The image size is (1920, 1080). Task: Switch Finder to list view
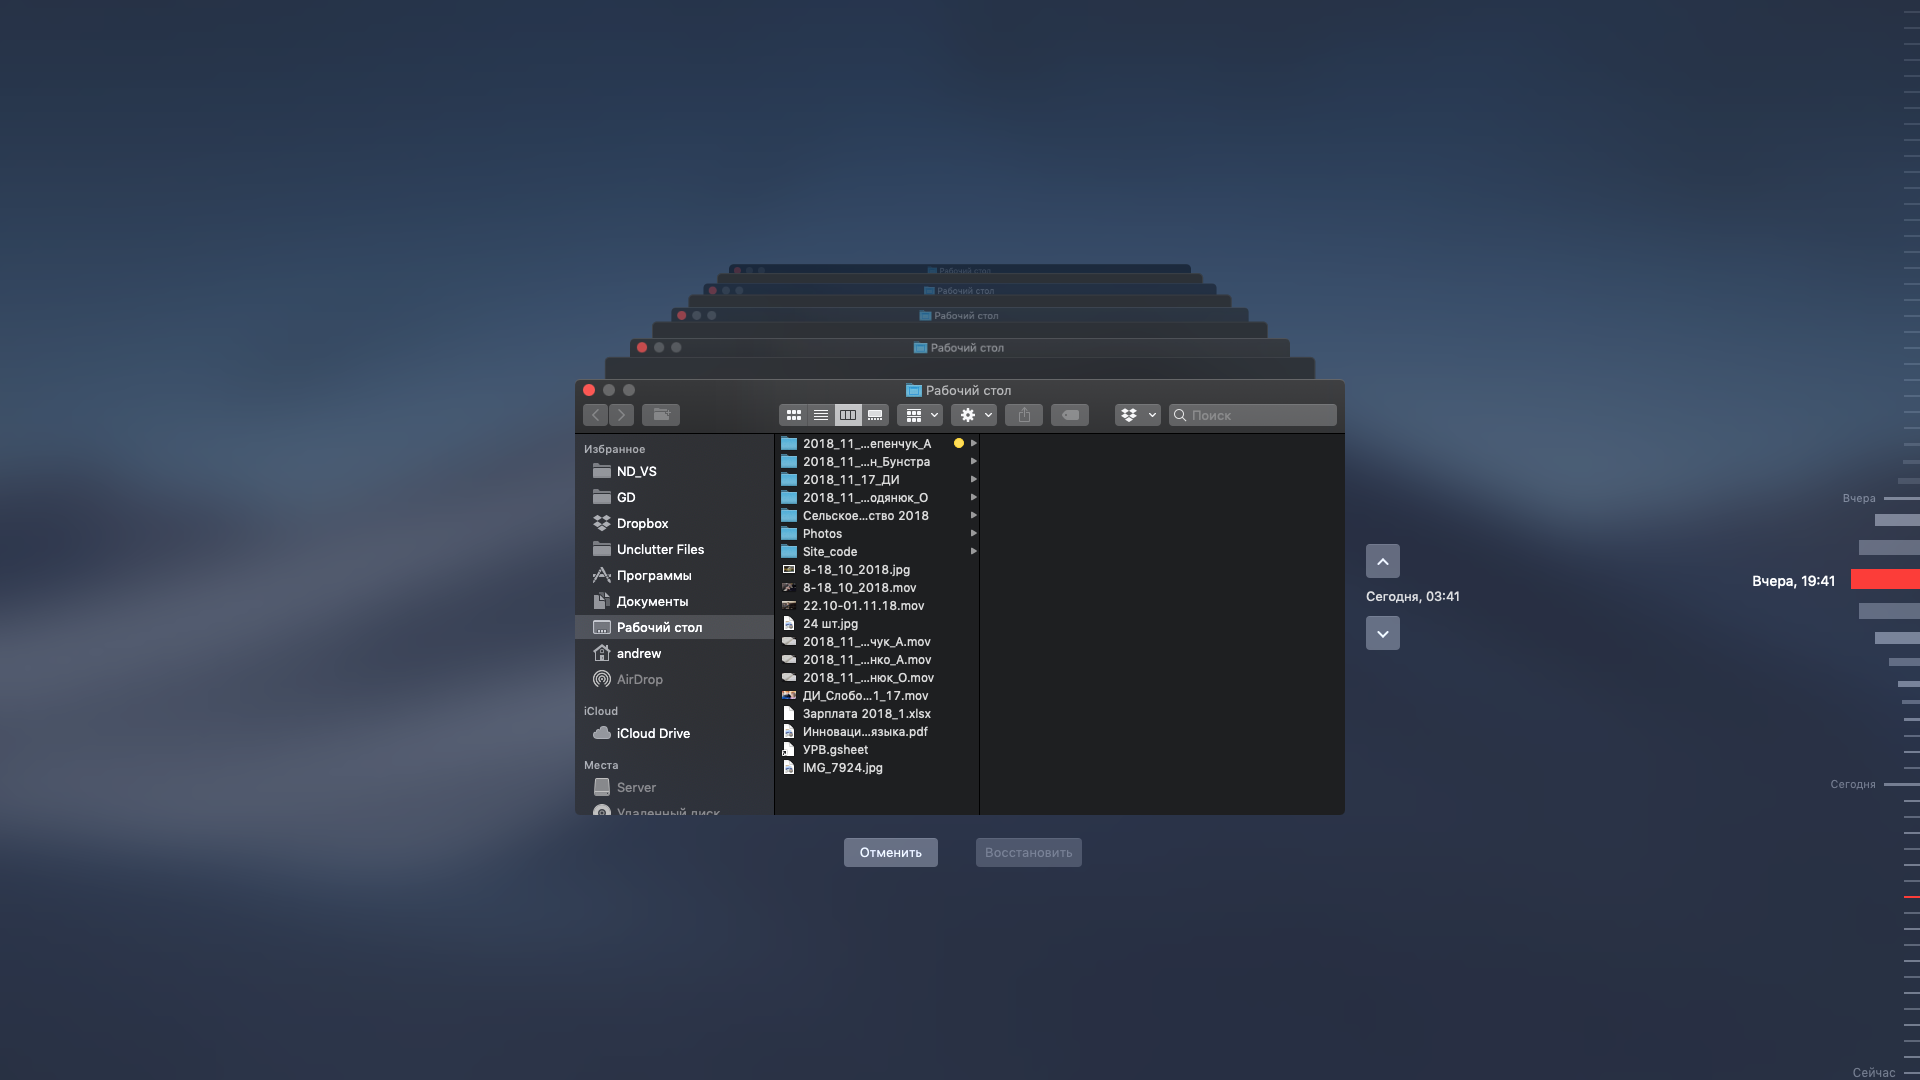coord(821,415)
